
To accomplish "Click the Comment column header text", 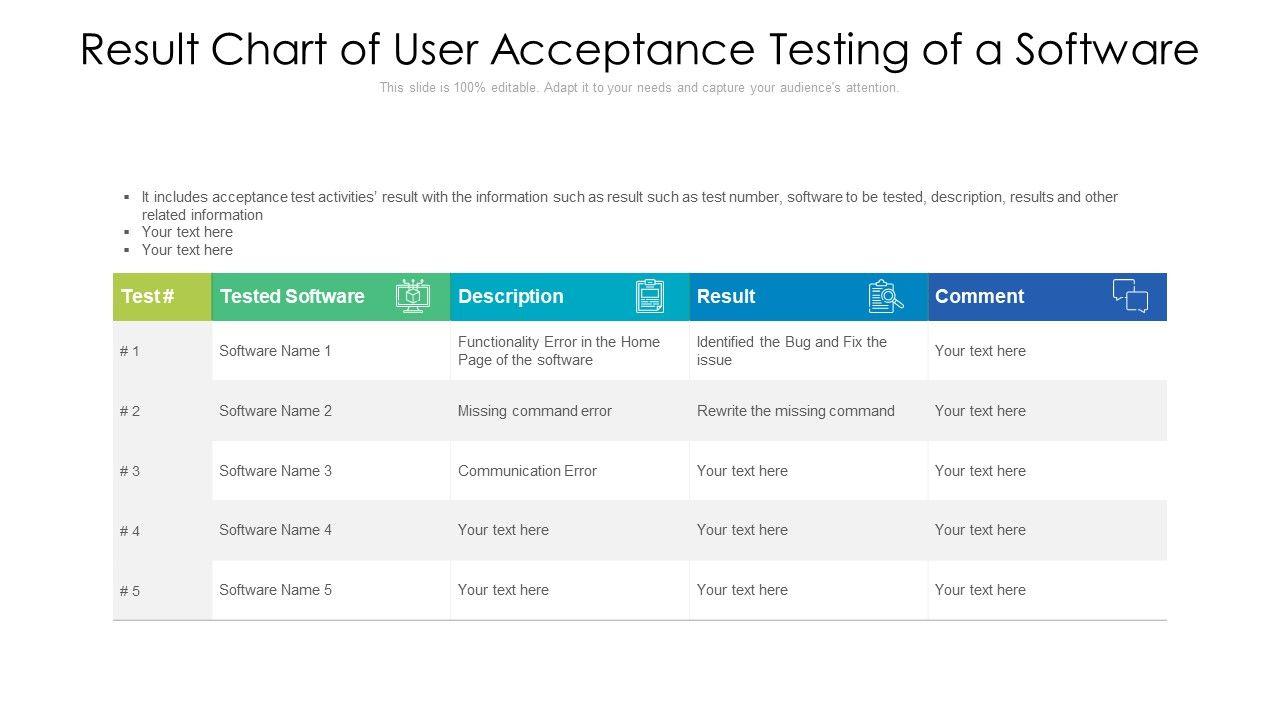I will click(979, 296).
